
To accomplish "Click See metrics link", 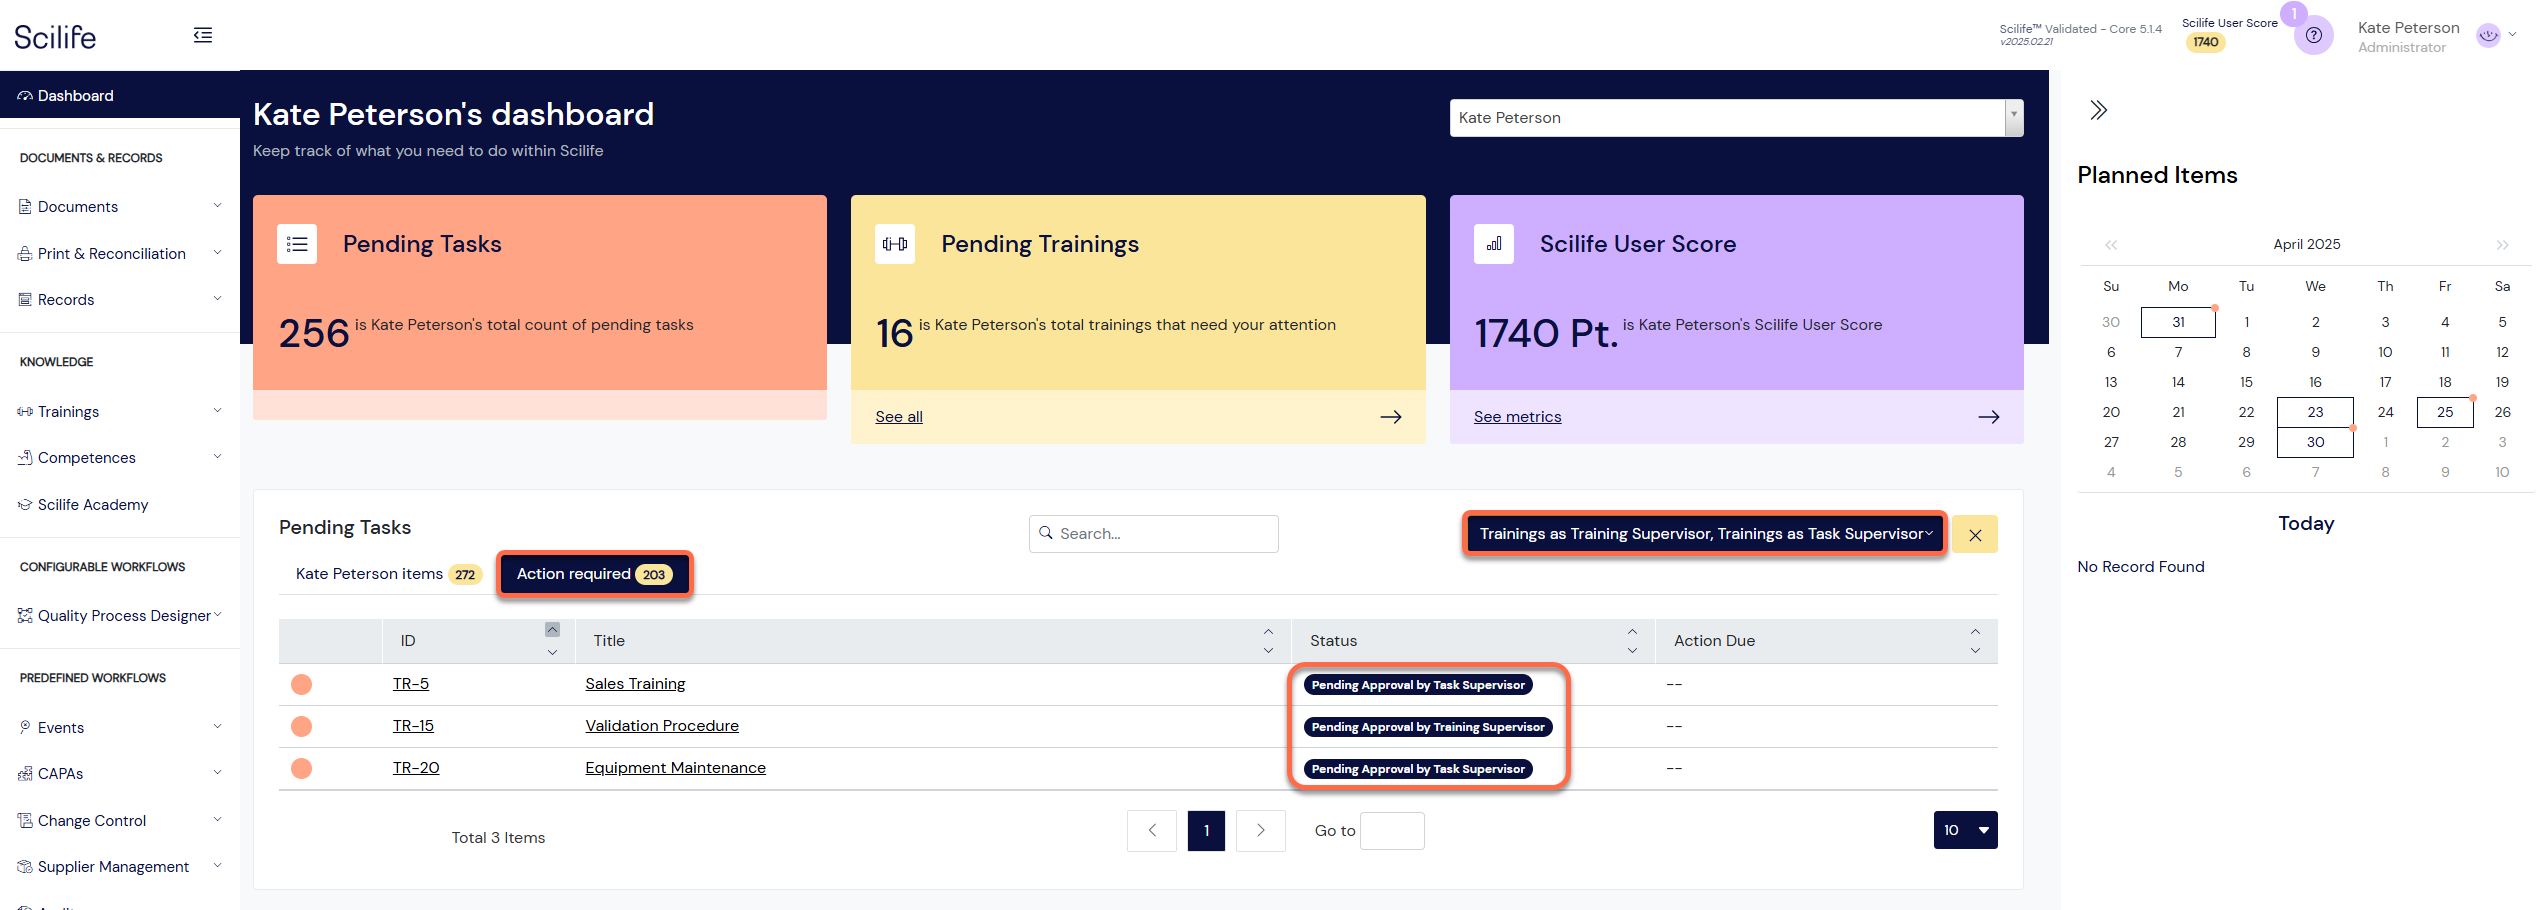I will click(x=1517, y=417).
